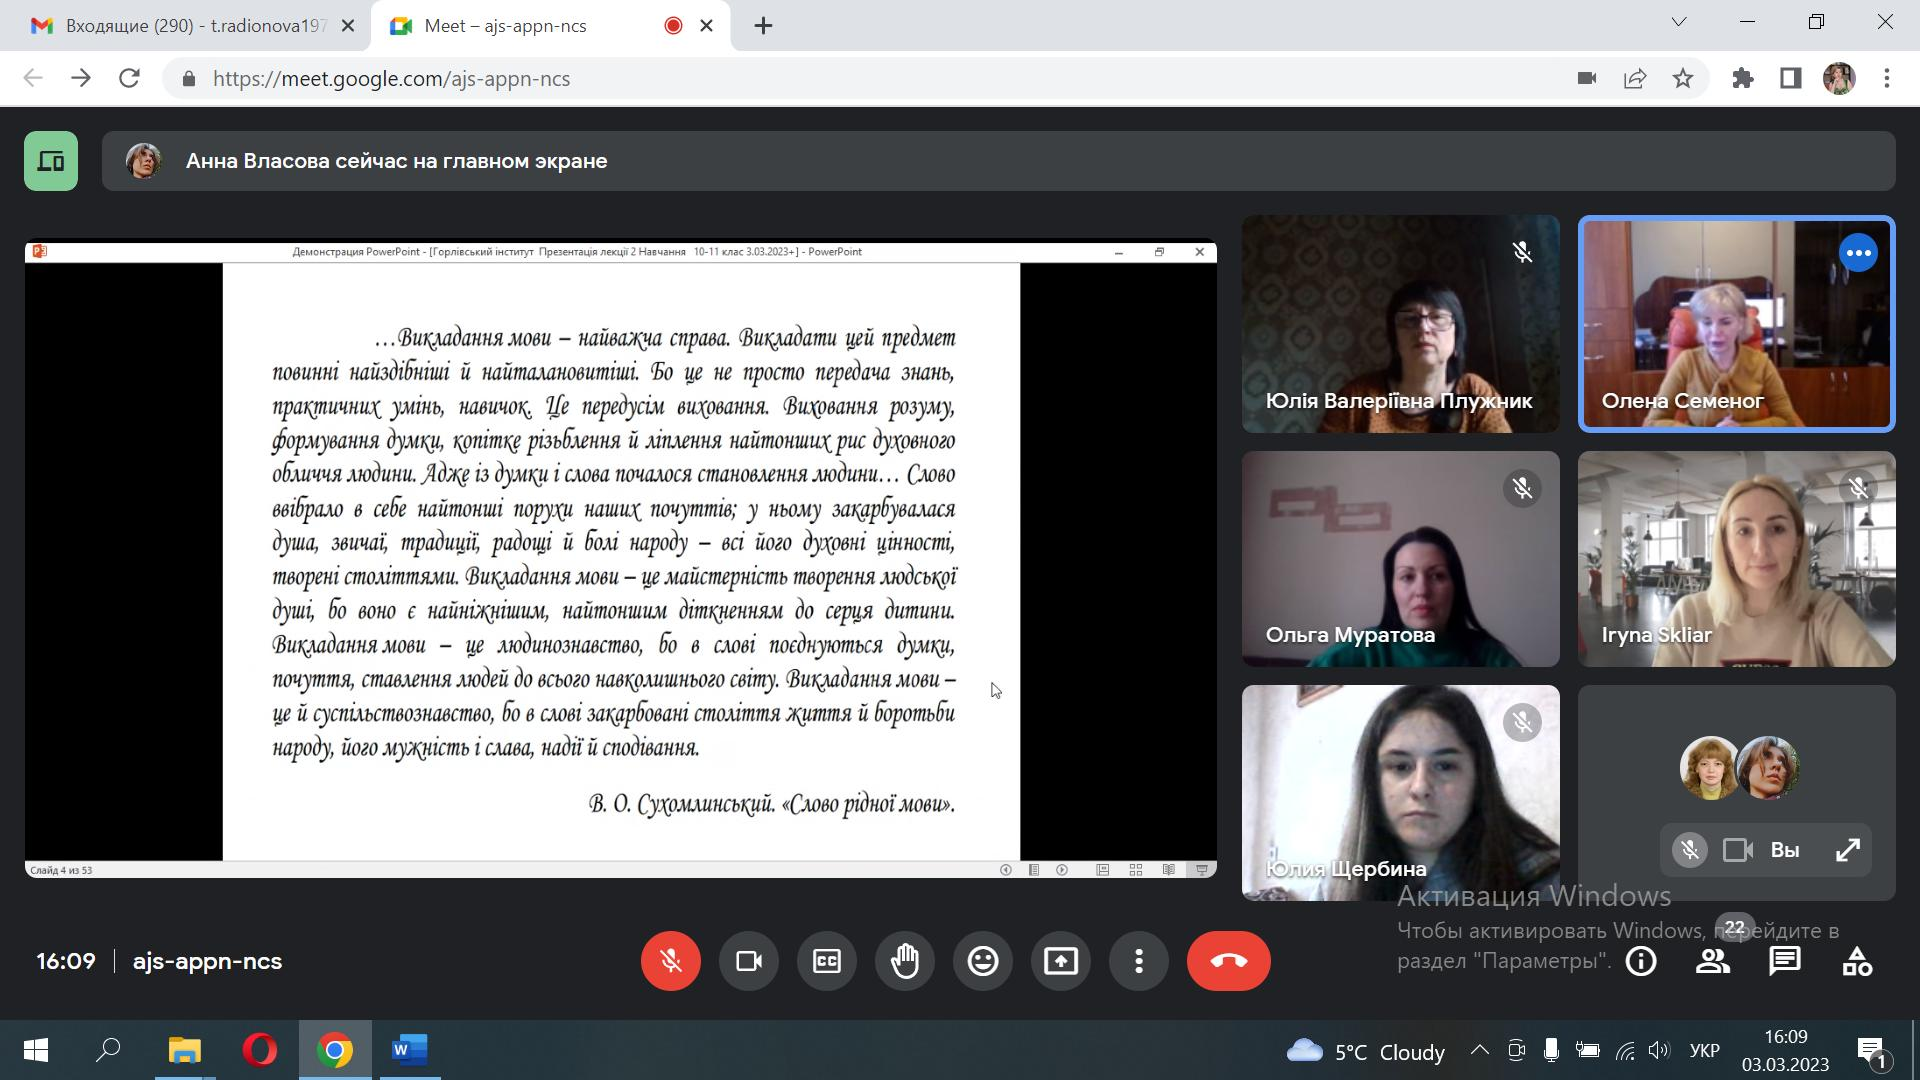The width and height of the screenshot is (1920, 1080).
Task: Expand your self-view tile
Action: (1847, 850)
